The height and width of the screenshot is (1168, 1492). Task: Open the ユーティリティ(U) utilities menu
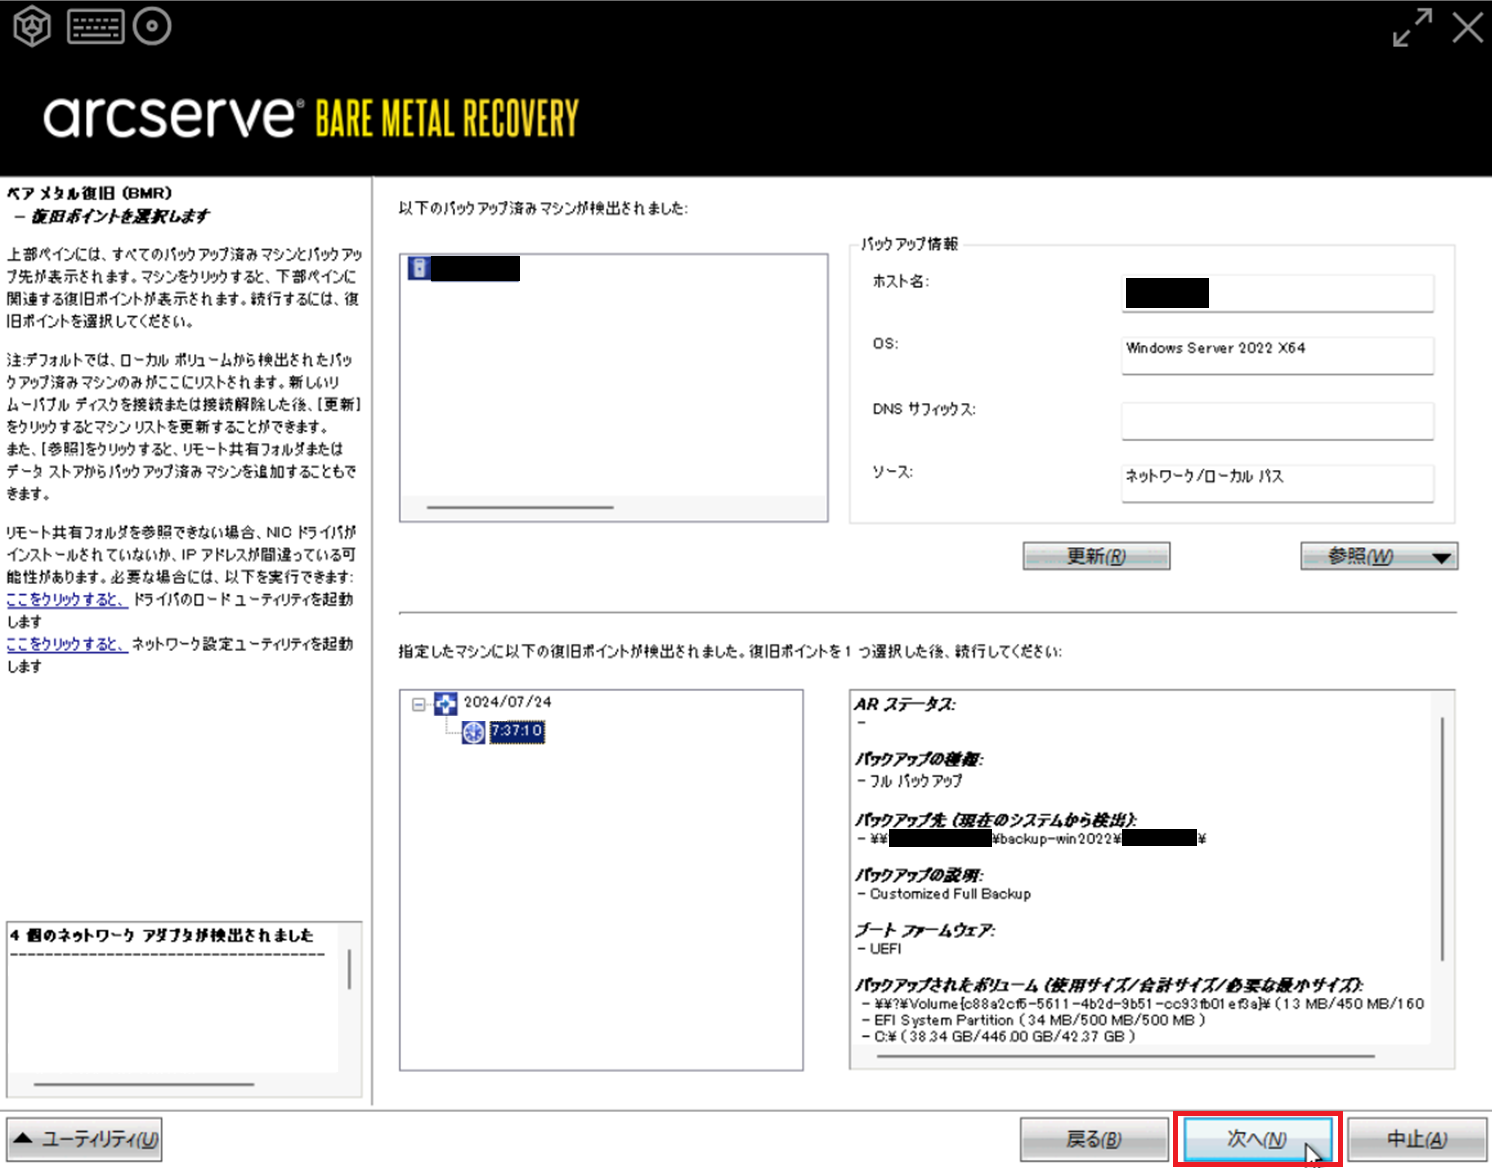[x=85, y=1139]
